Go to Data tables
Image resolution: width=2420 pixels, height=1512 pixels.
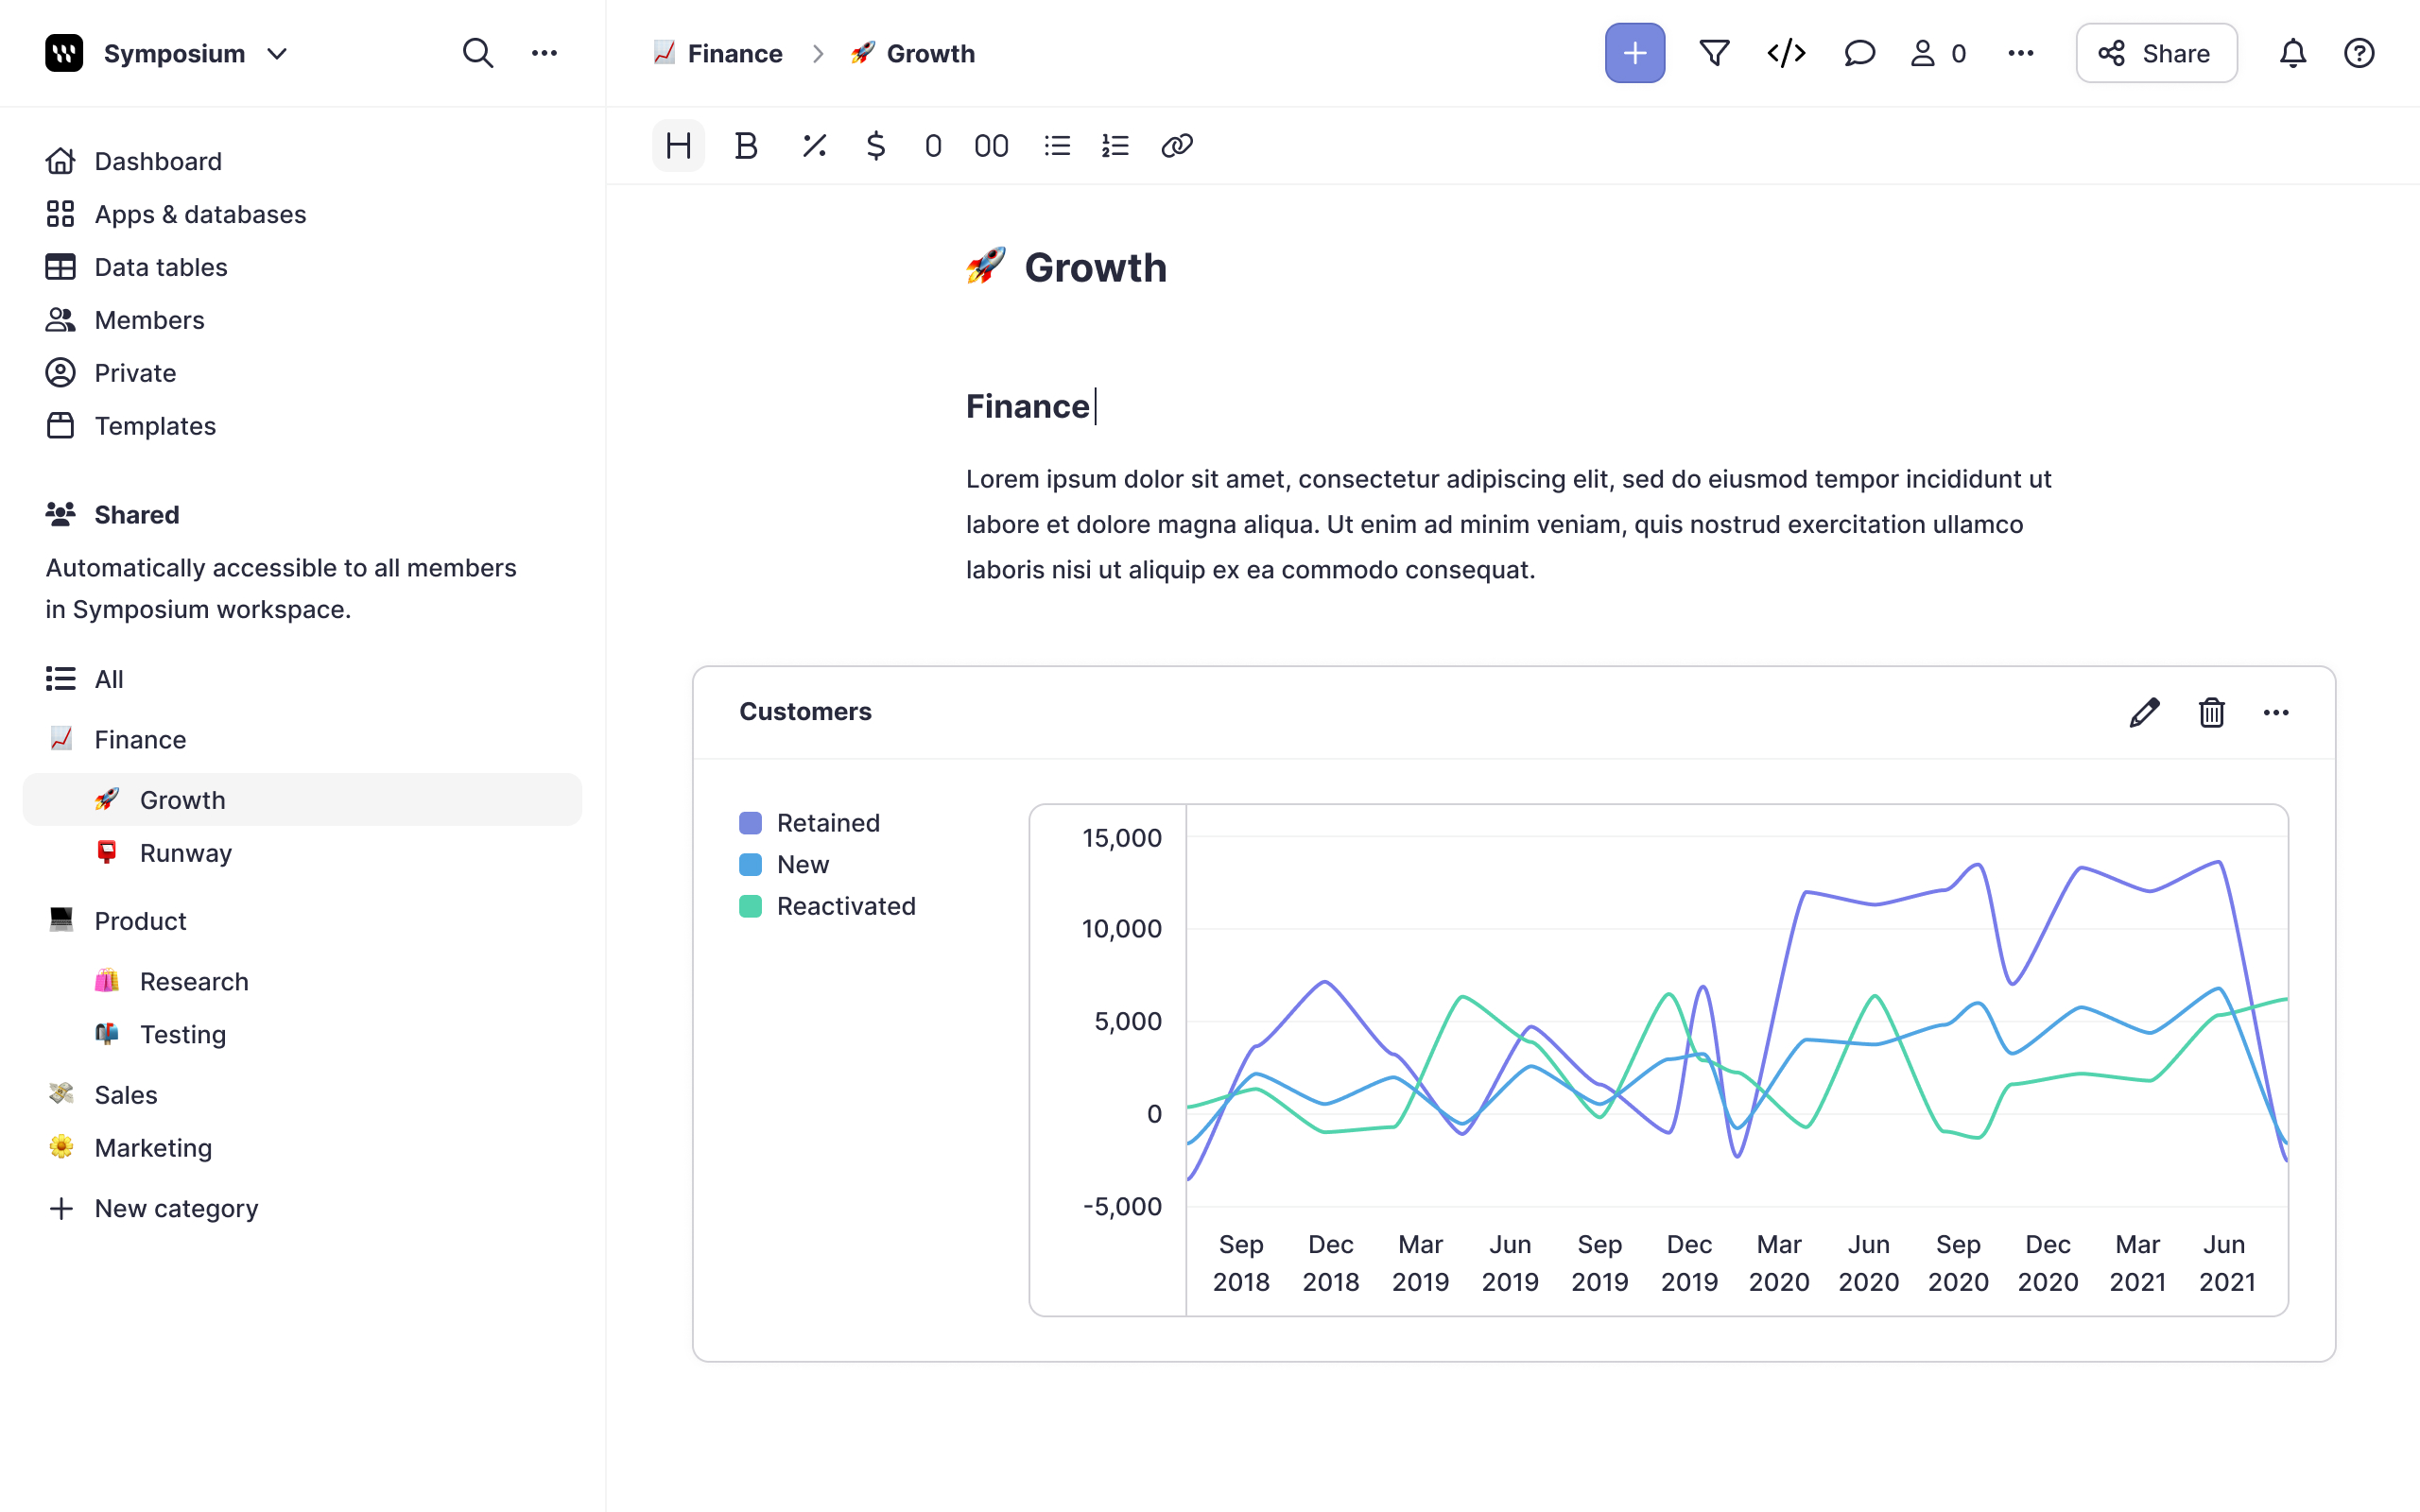click(160, 267)
